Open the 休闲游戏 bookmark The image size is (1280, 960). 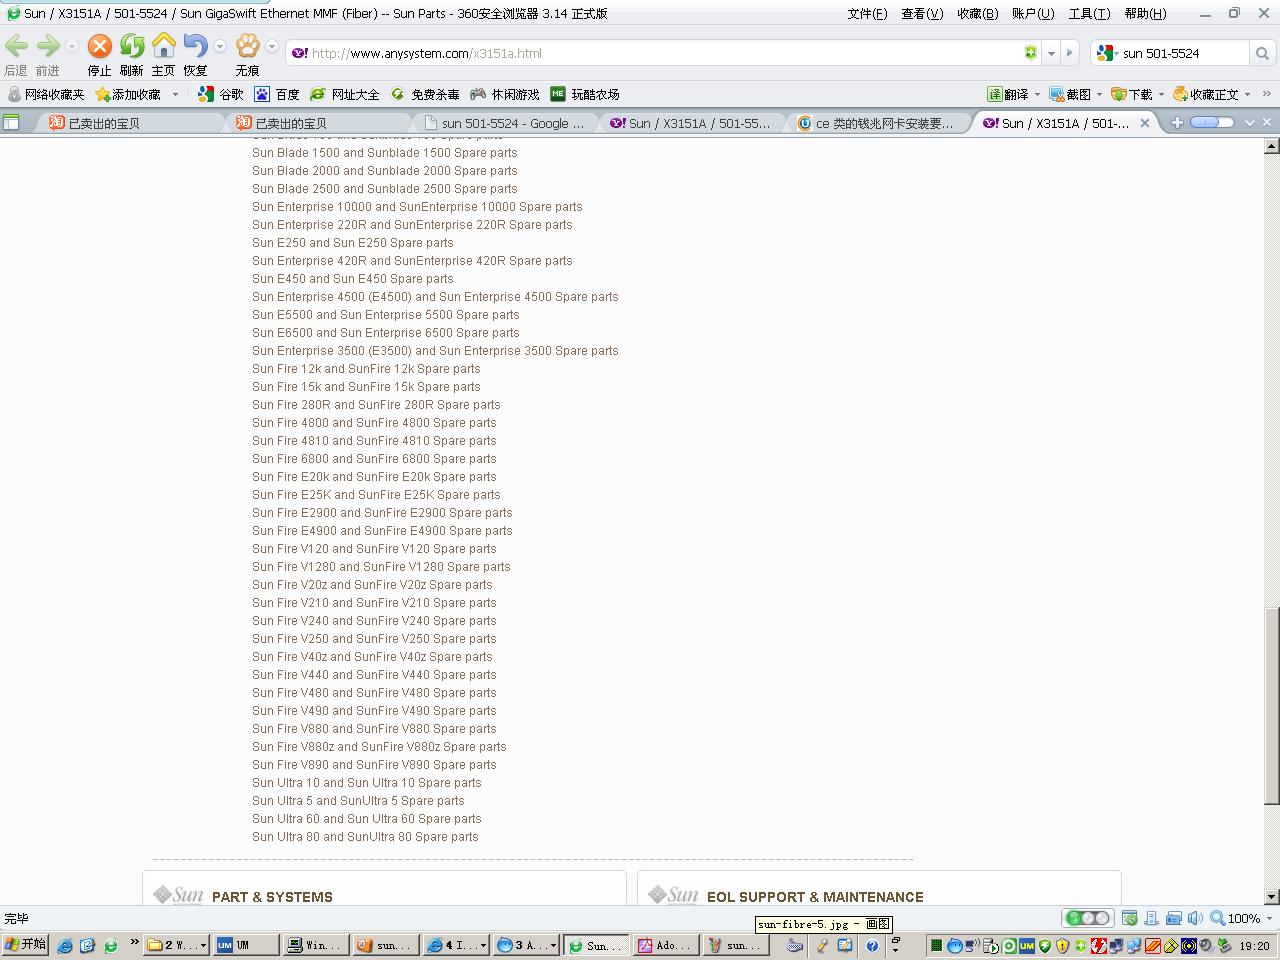click(x=505, y=94)
